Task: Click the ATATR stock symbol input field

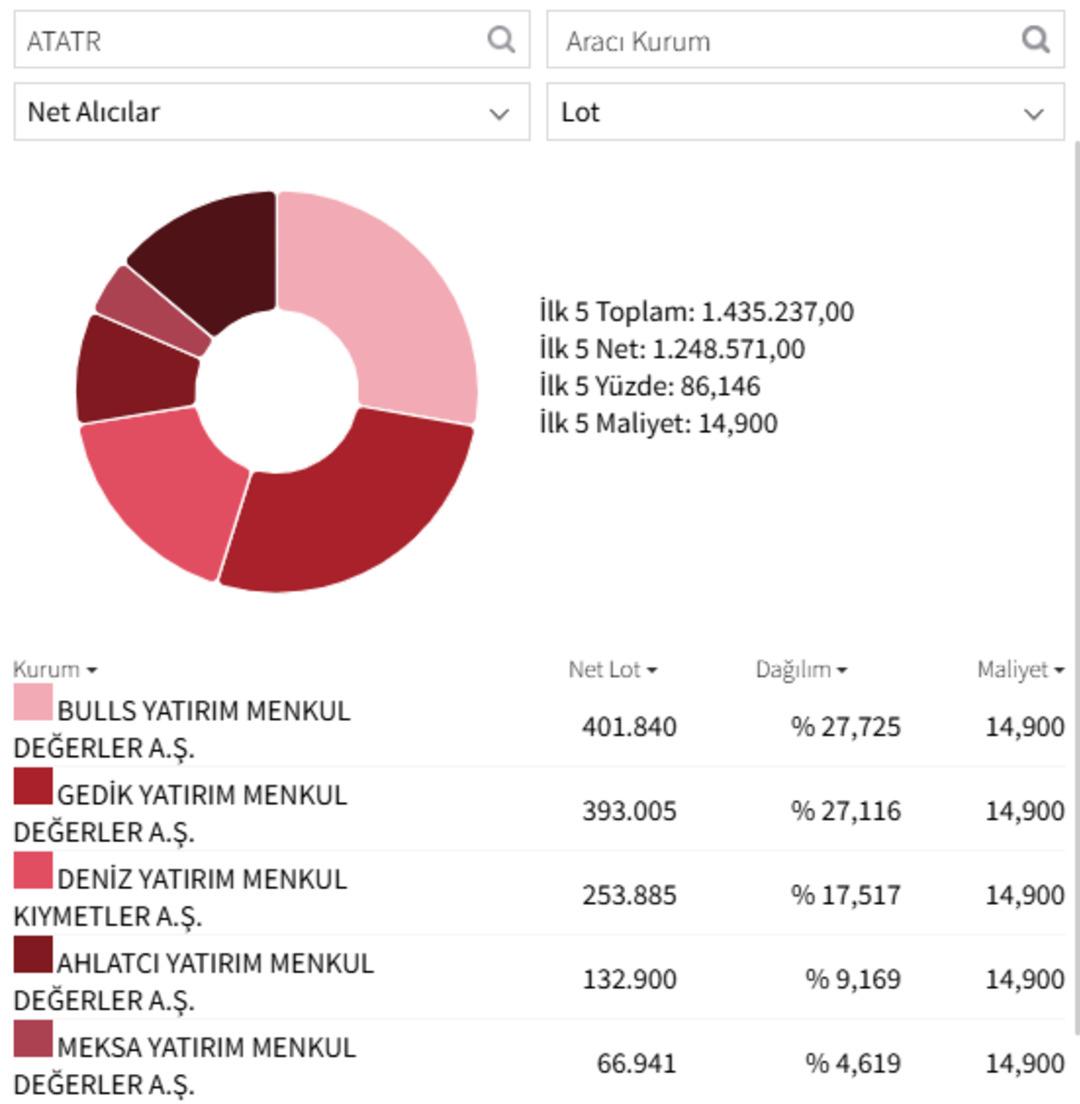Action: click(x=250, y=41)
